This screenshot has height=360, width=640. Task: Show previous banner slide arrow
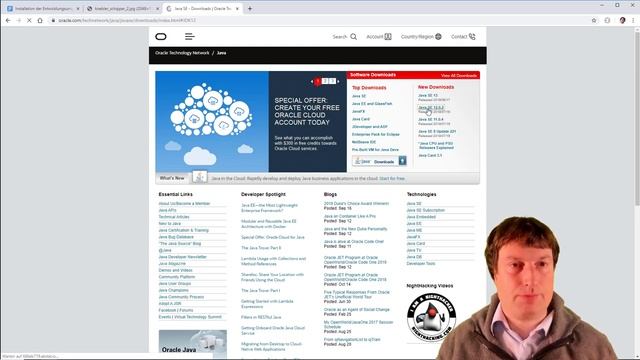click(312, 81)
